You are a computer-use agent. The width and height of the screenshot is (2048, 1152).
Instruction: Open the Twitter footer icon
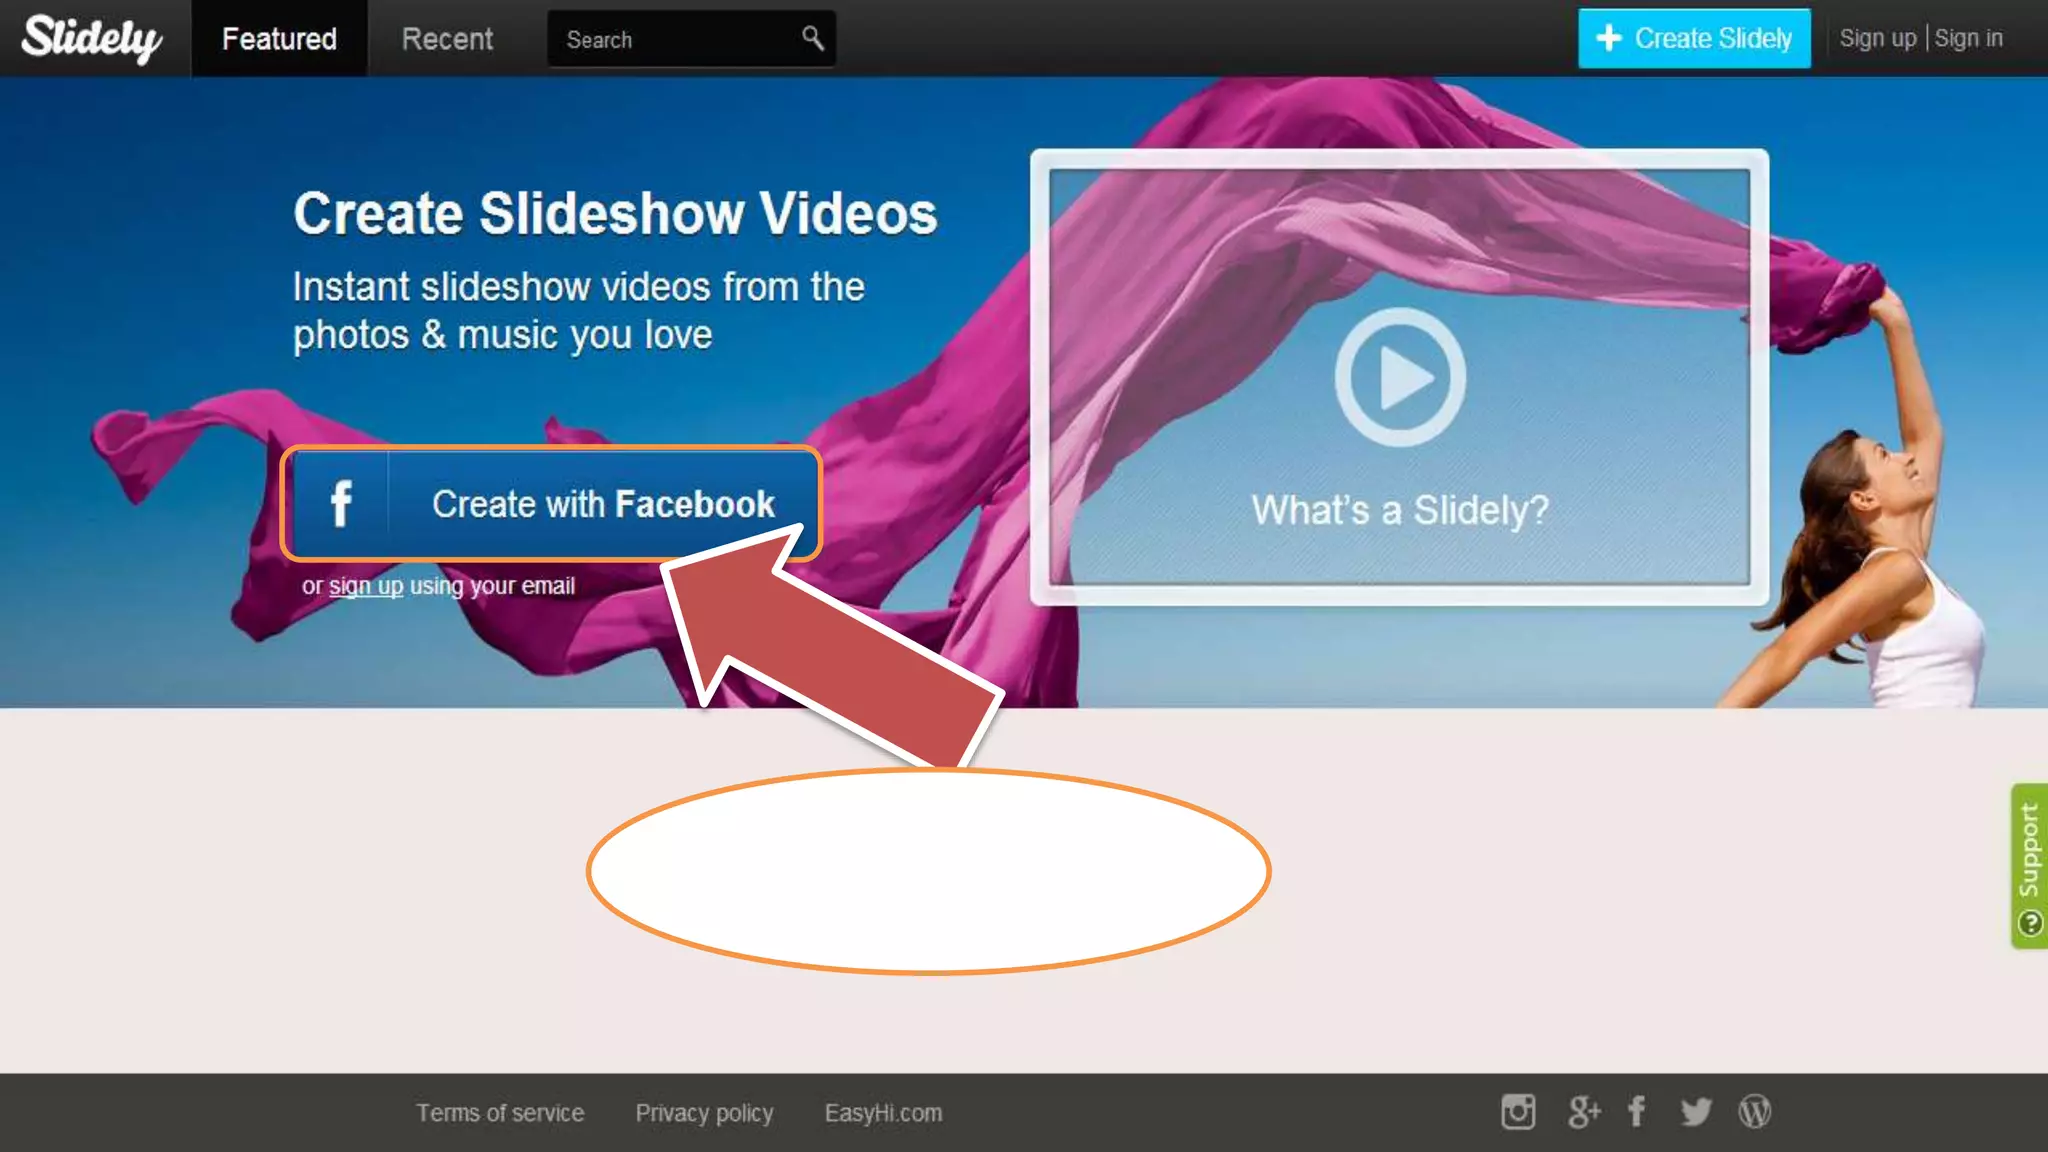point(1695,1111)
